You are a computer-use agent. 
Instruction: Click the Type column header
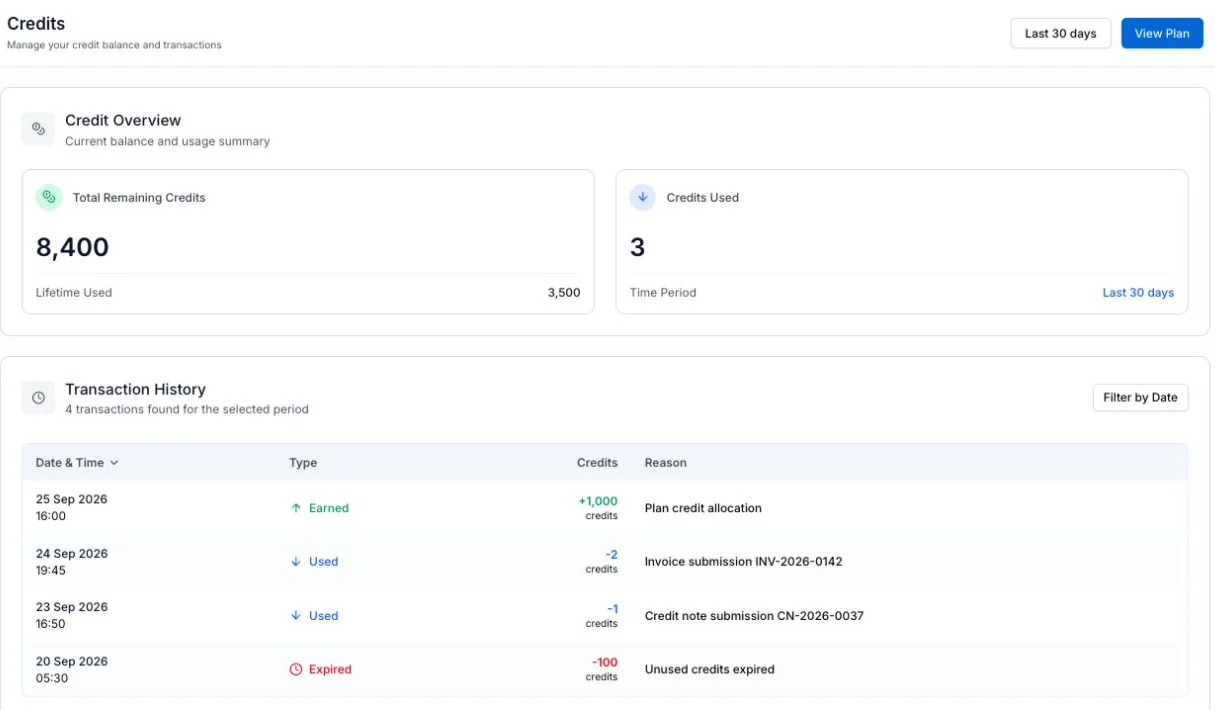(x=303, y=463)
